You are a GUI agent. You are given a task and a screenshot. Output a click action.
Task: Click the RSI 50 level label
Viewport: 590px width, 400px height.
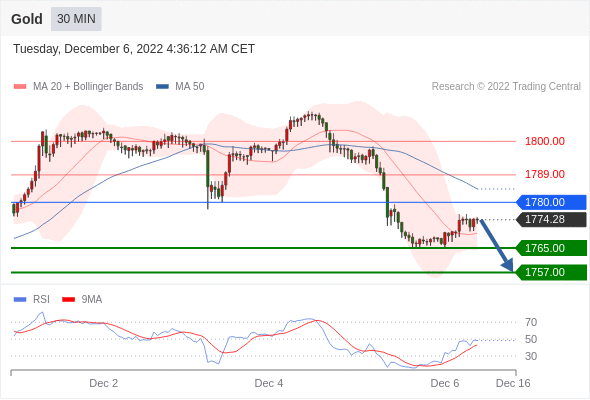[x=531, y=339]
